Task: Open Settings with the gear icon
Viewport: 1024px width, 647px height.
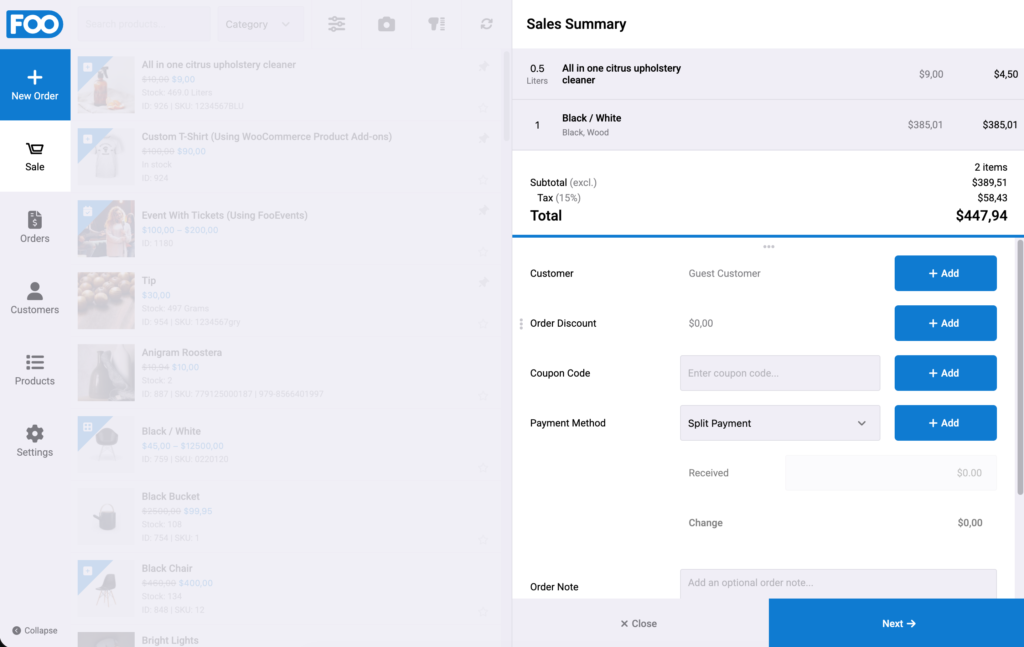Action: click(35, 441)
